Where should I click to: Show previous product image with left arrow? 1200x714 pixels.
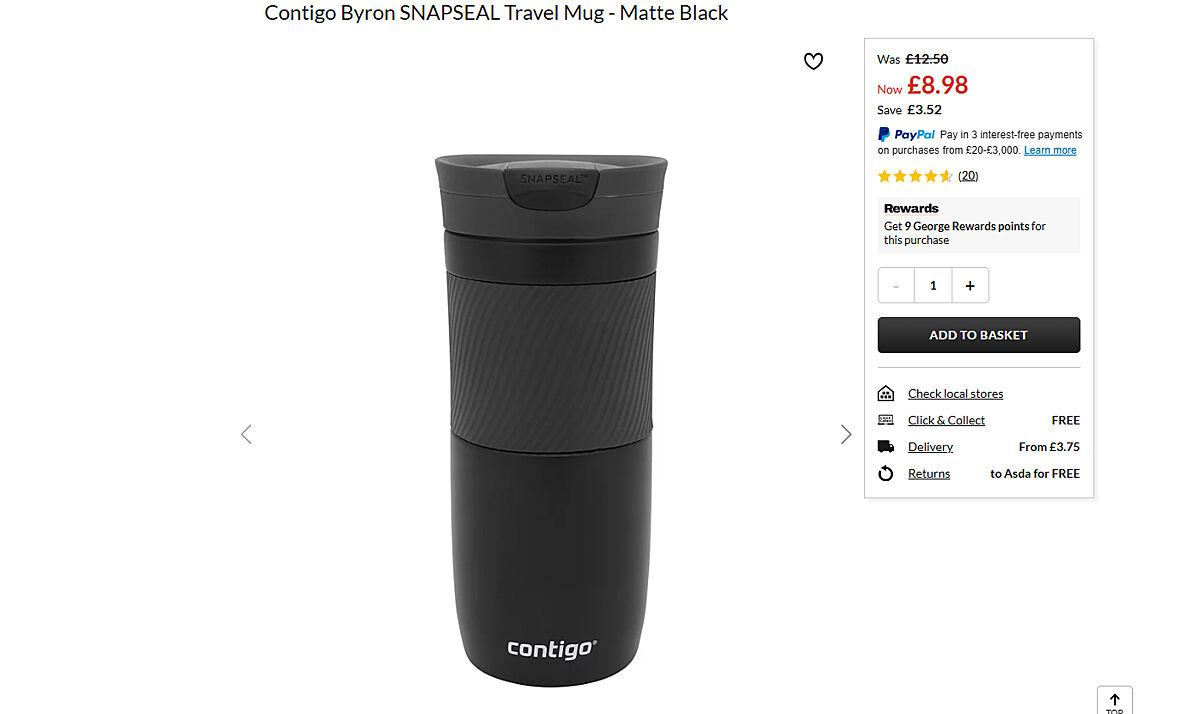click(x=246, y=434)
